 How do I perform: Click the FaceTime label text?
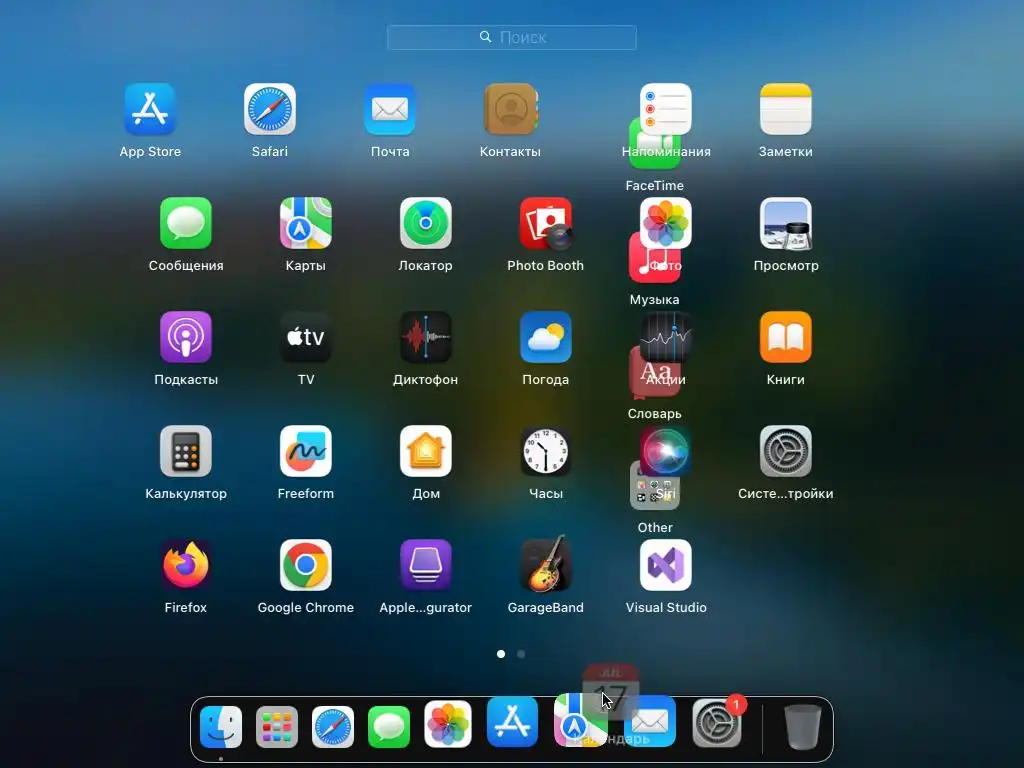[x=654, y=185]
